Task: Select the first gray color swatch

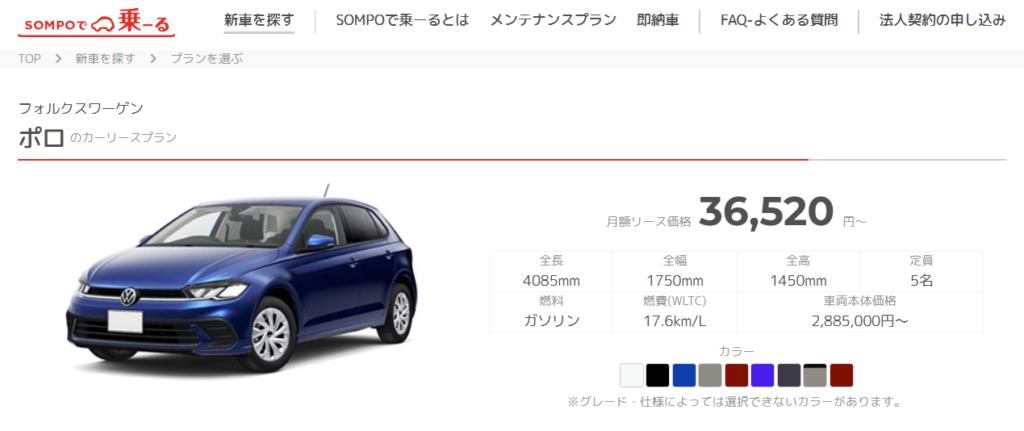Action: click(710, 375)
